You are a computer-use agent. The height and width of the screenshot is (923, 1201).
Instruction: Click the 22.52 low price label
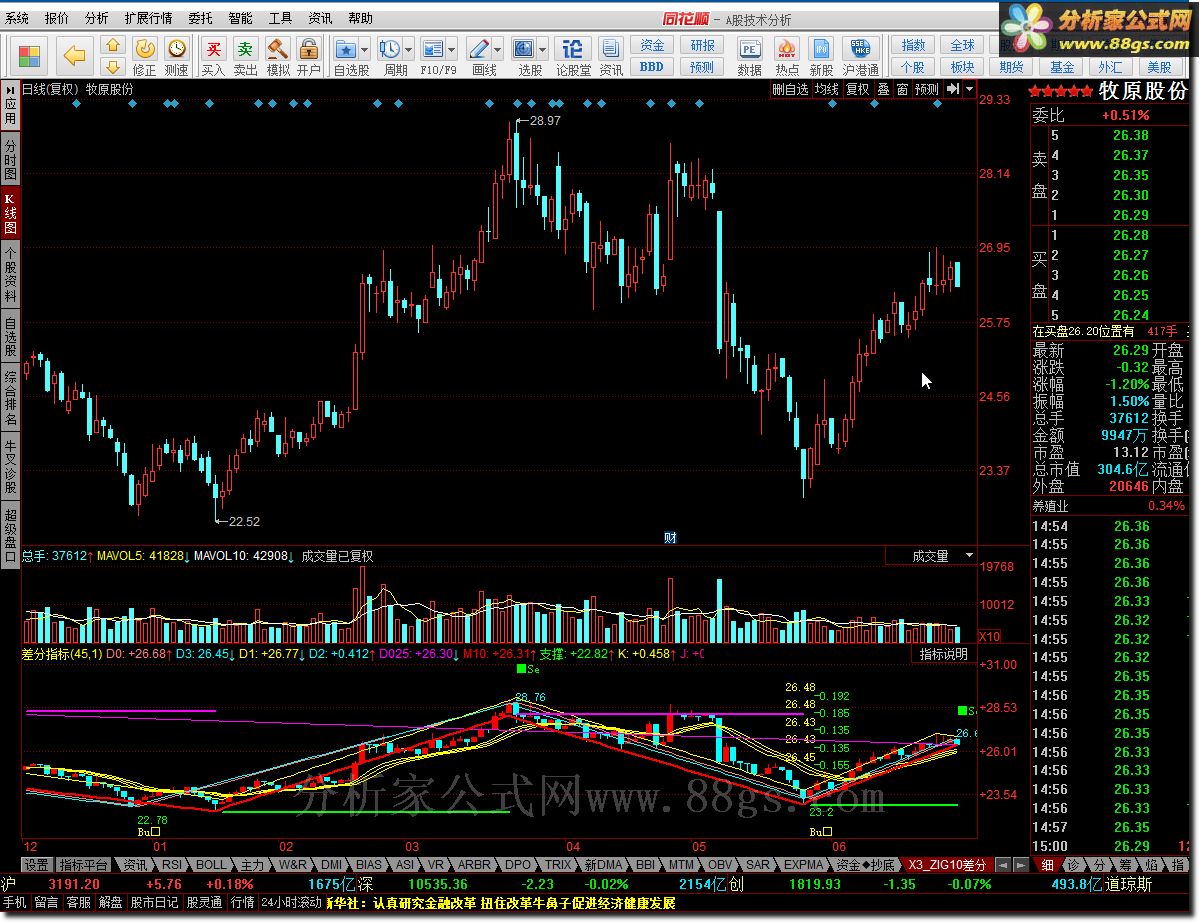(244, 521)
